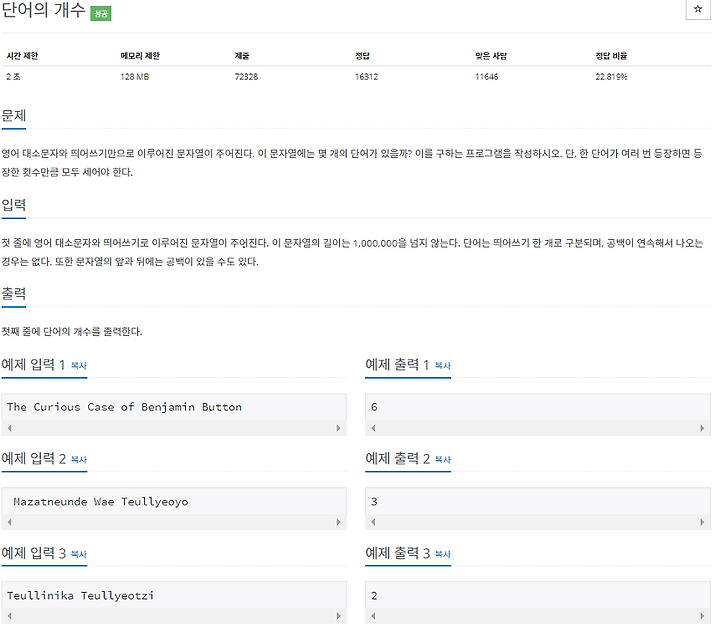Click the output description '첫째 줄에 단어의 개수를 출력한다.'
Screen dimensions: 720x632
[x=72, y=332]
